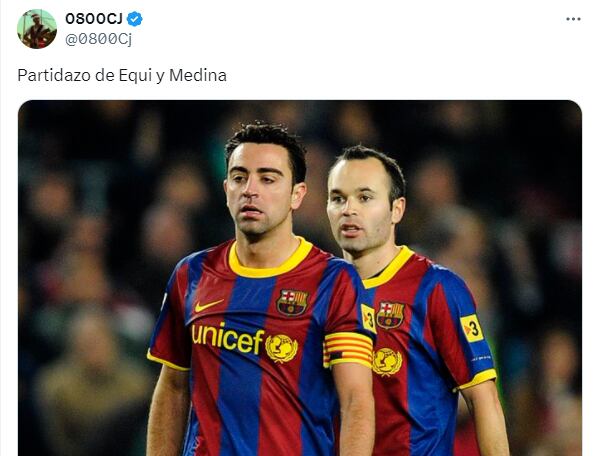Click the yellow TV3 sleeve patch
Image resolution: width=599 pixels, height=456 pixels.
472,328
